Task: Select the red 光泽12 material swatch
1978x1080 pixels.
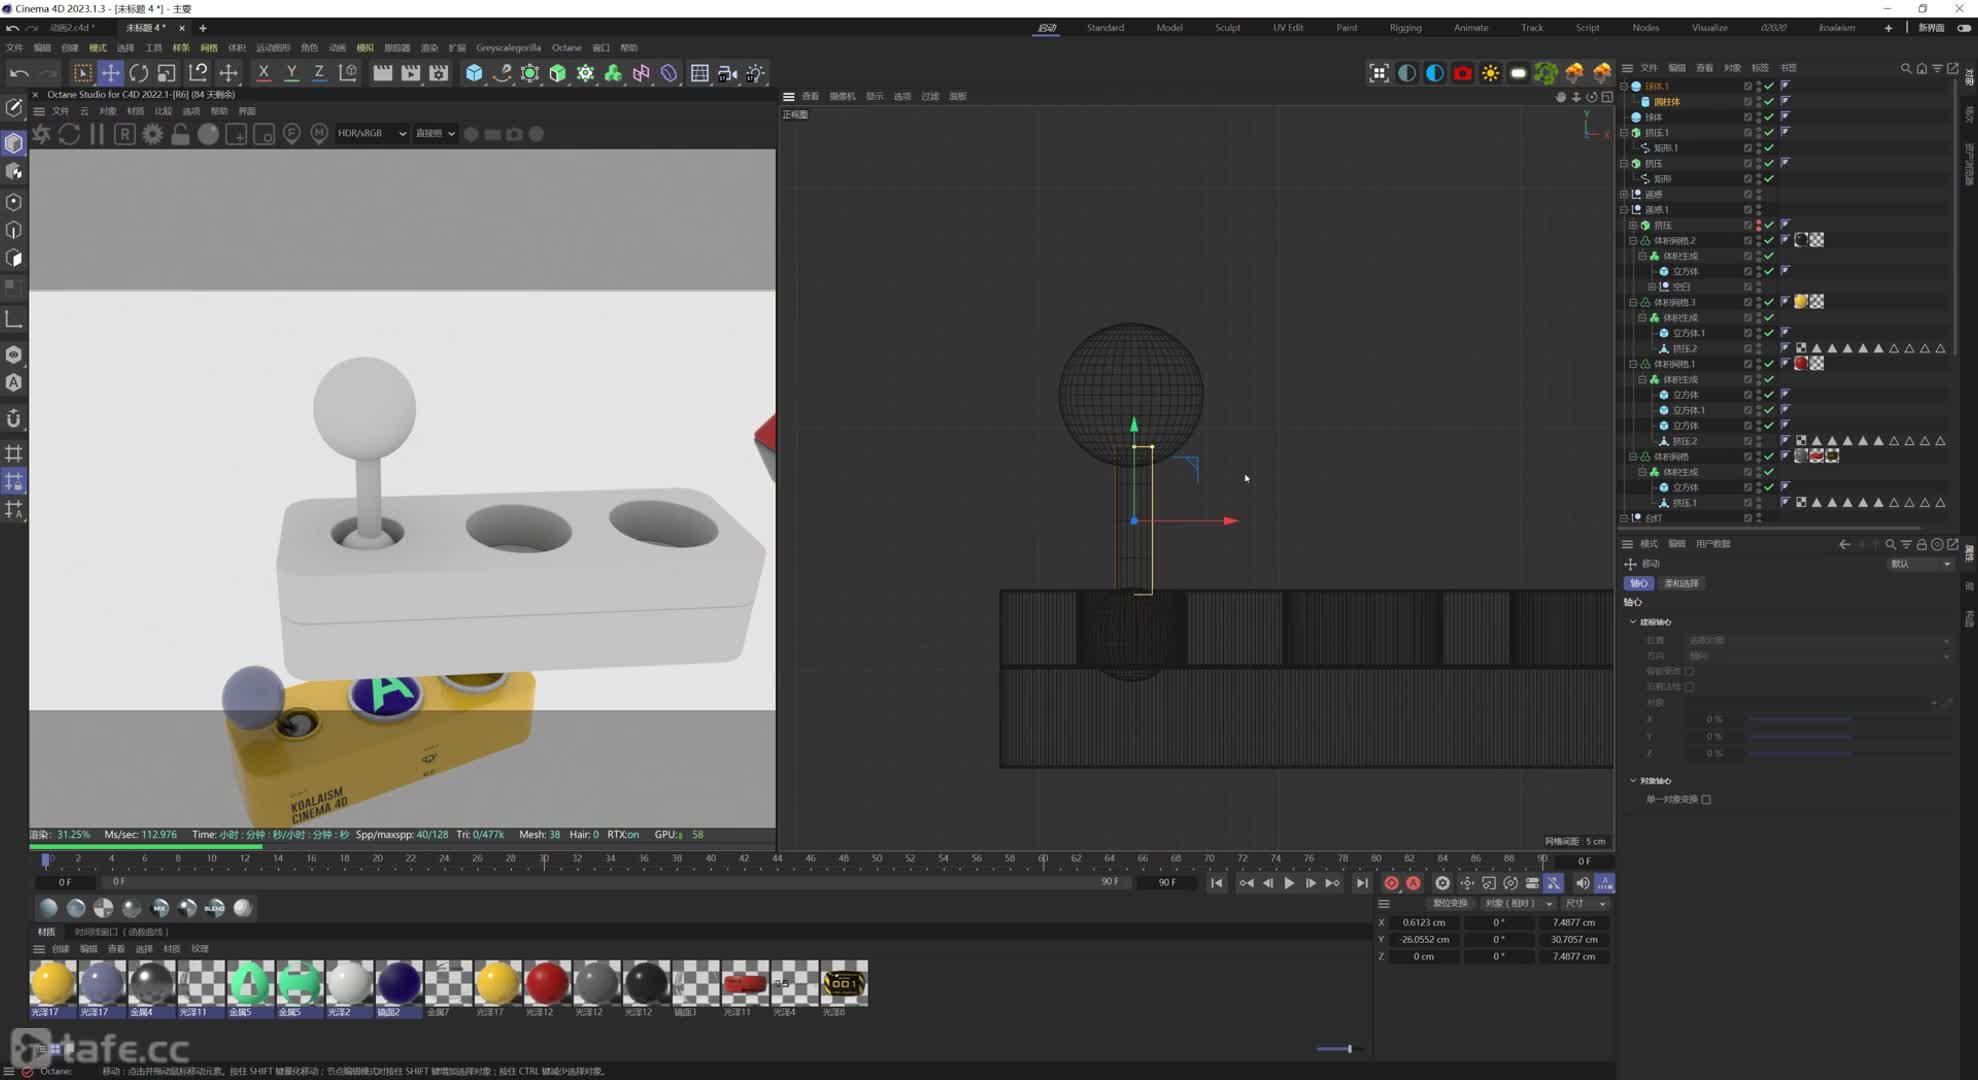Action: (546, 983)
